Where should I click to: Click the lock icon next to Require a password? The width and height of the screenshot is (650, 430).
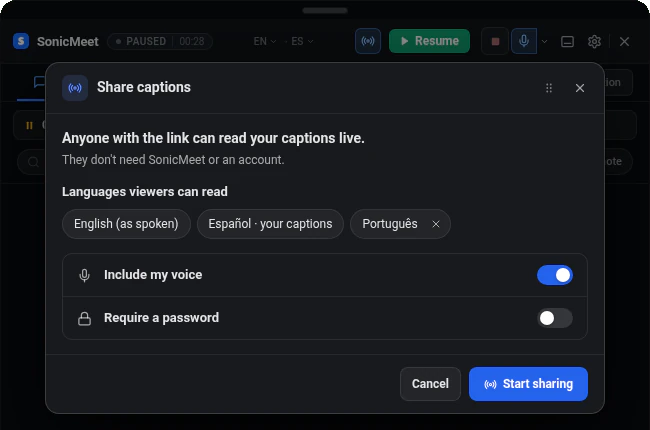(84, 318)
